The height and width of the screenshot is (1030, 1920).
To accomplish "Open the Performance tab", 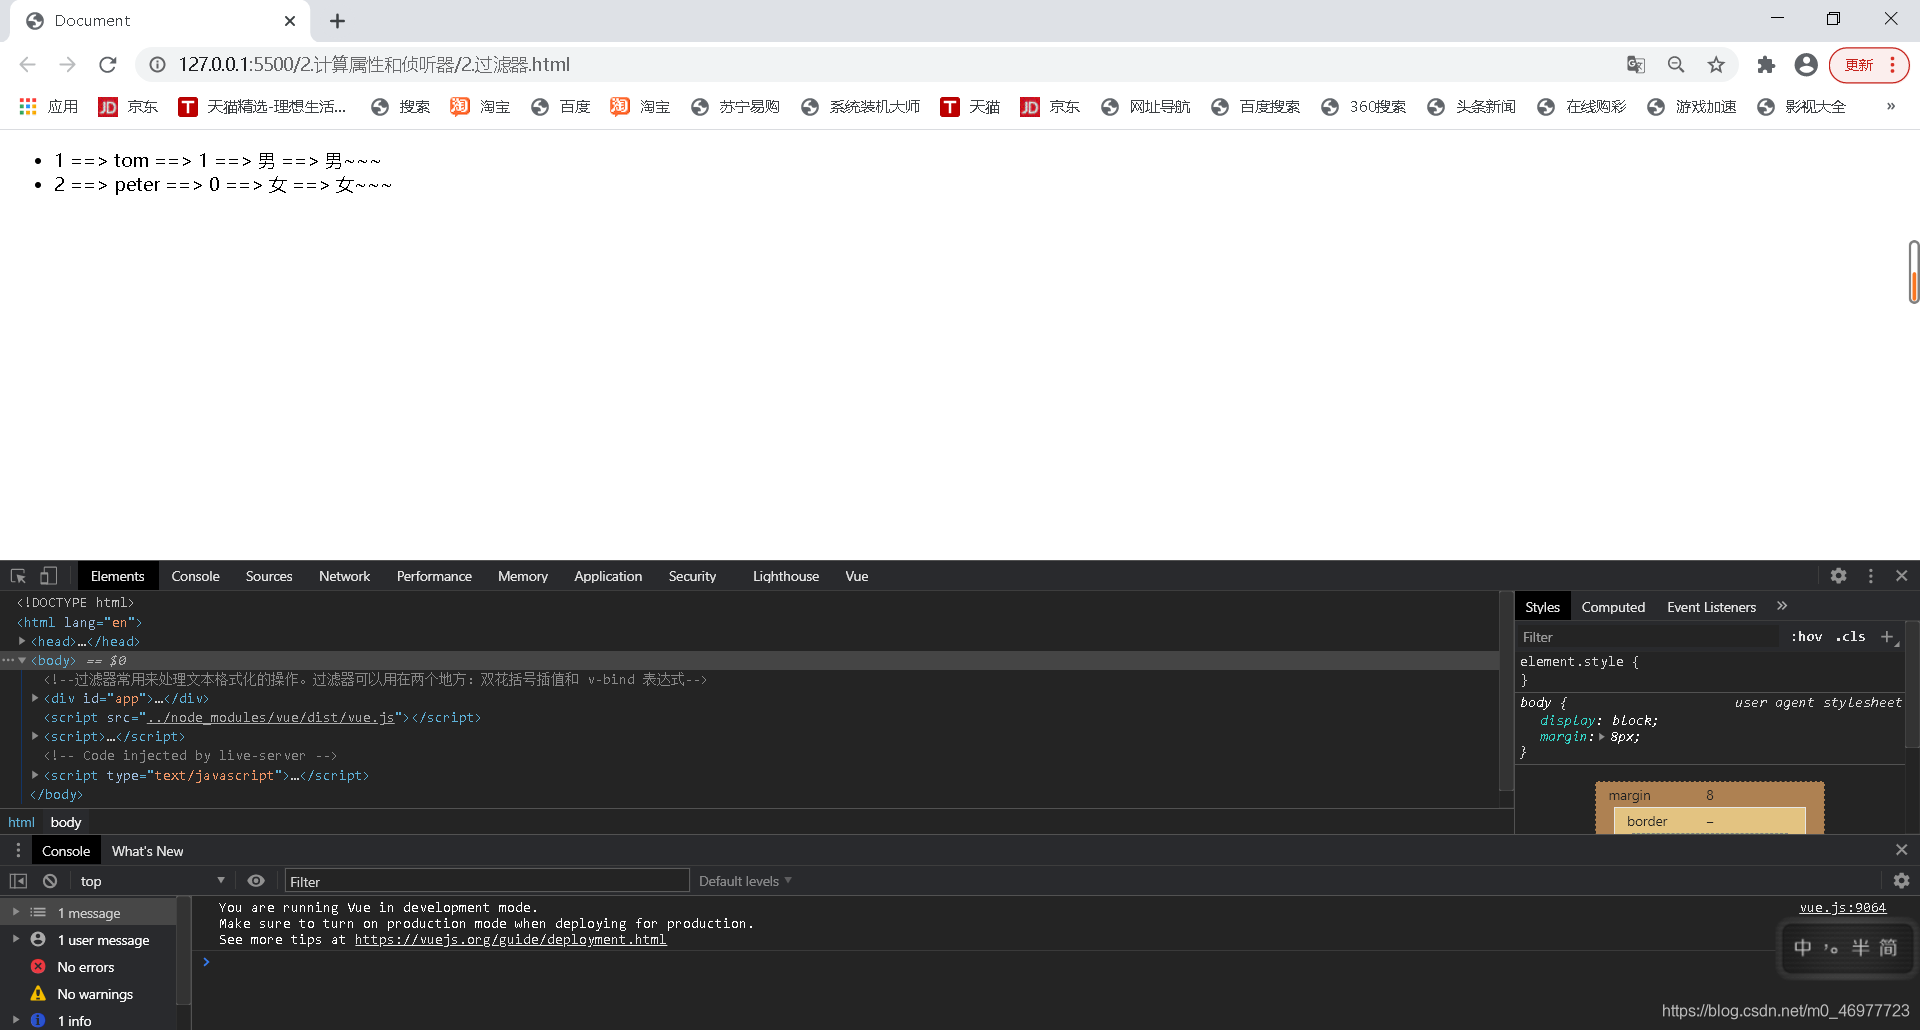I will point(434,576).
